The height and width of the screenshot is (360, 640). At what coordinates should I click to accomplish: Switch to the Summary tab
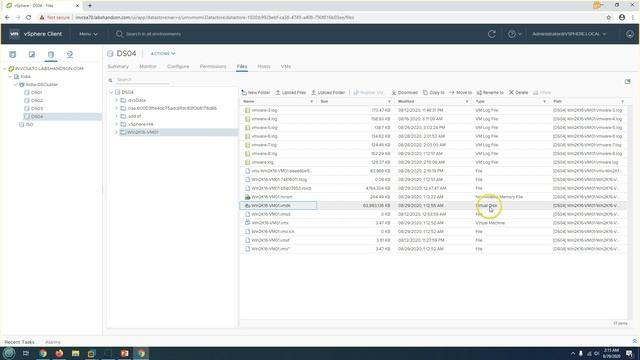coord(118,66)
